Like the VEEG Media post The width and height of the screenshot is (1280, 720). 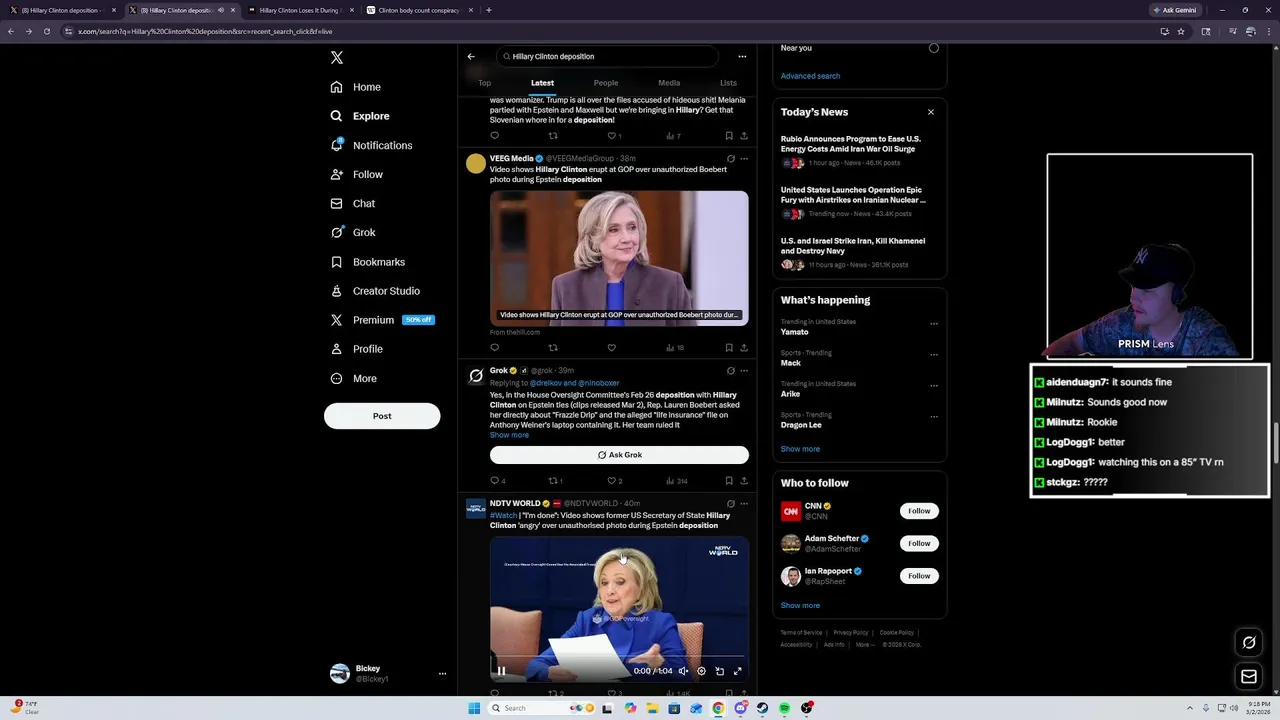coord(612,348)
